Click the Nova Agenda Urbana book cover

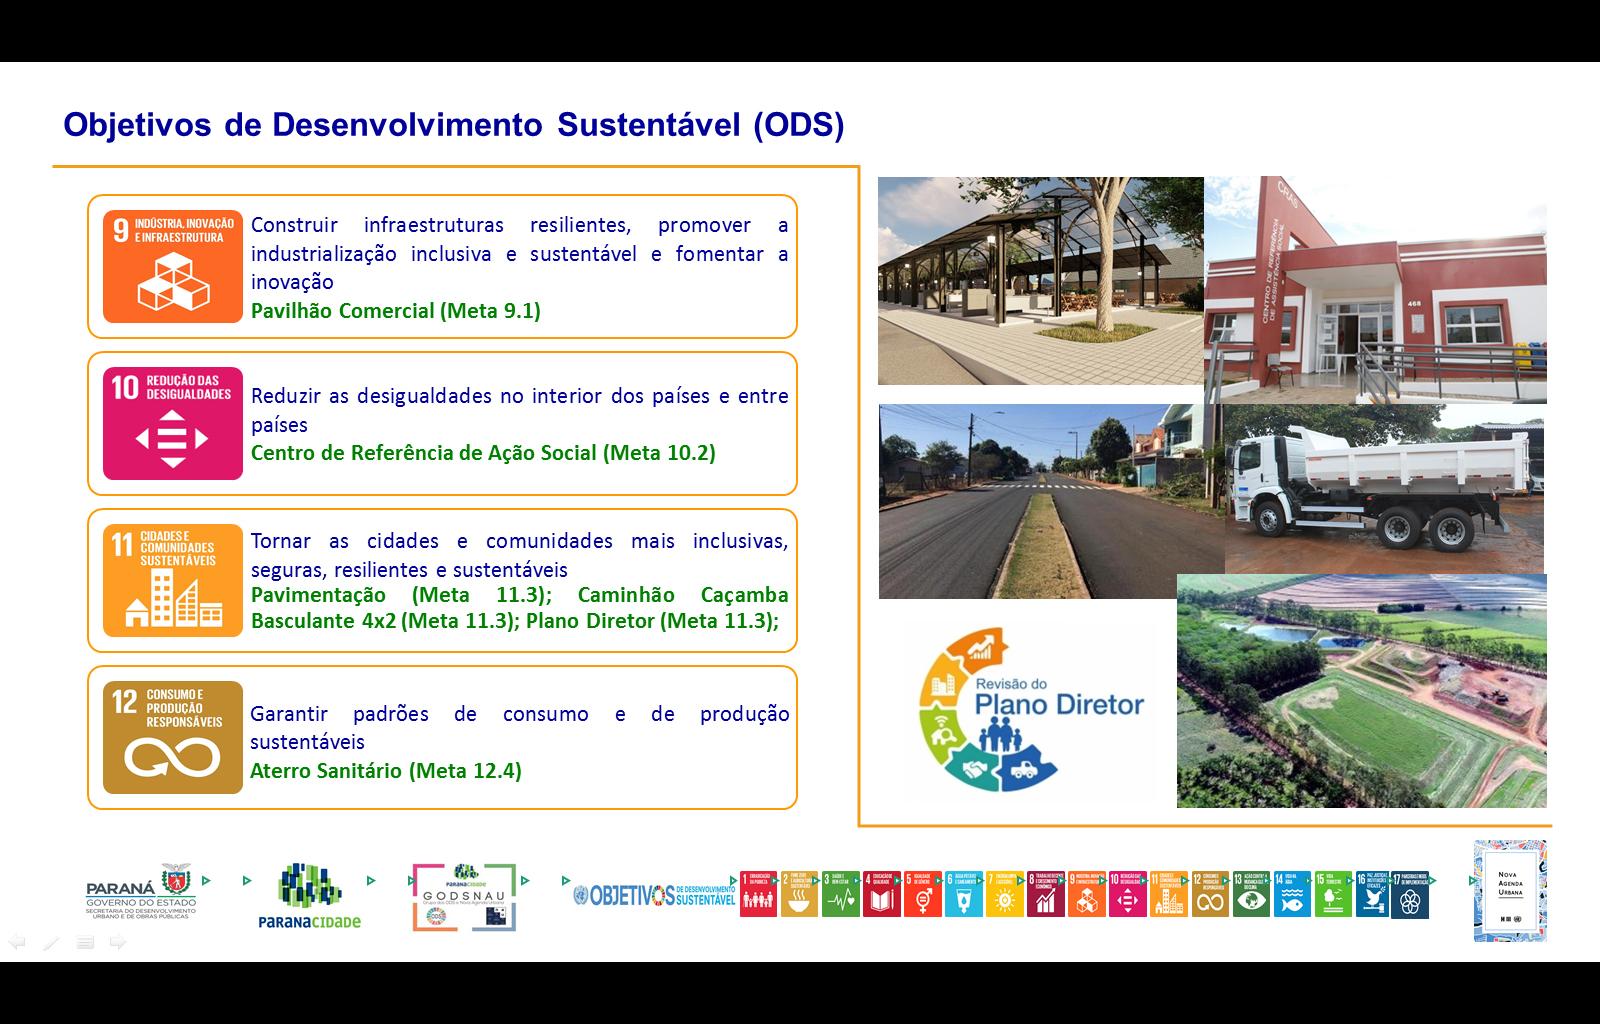1509,890
